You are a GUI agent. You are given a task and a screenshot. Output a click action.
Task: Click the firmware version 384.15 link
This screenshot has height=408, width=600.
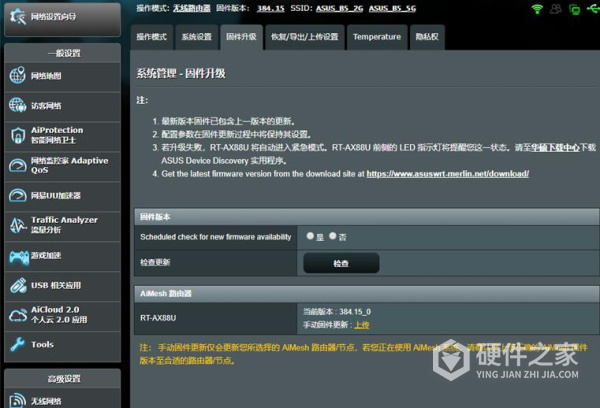tap(271, 8)
